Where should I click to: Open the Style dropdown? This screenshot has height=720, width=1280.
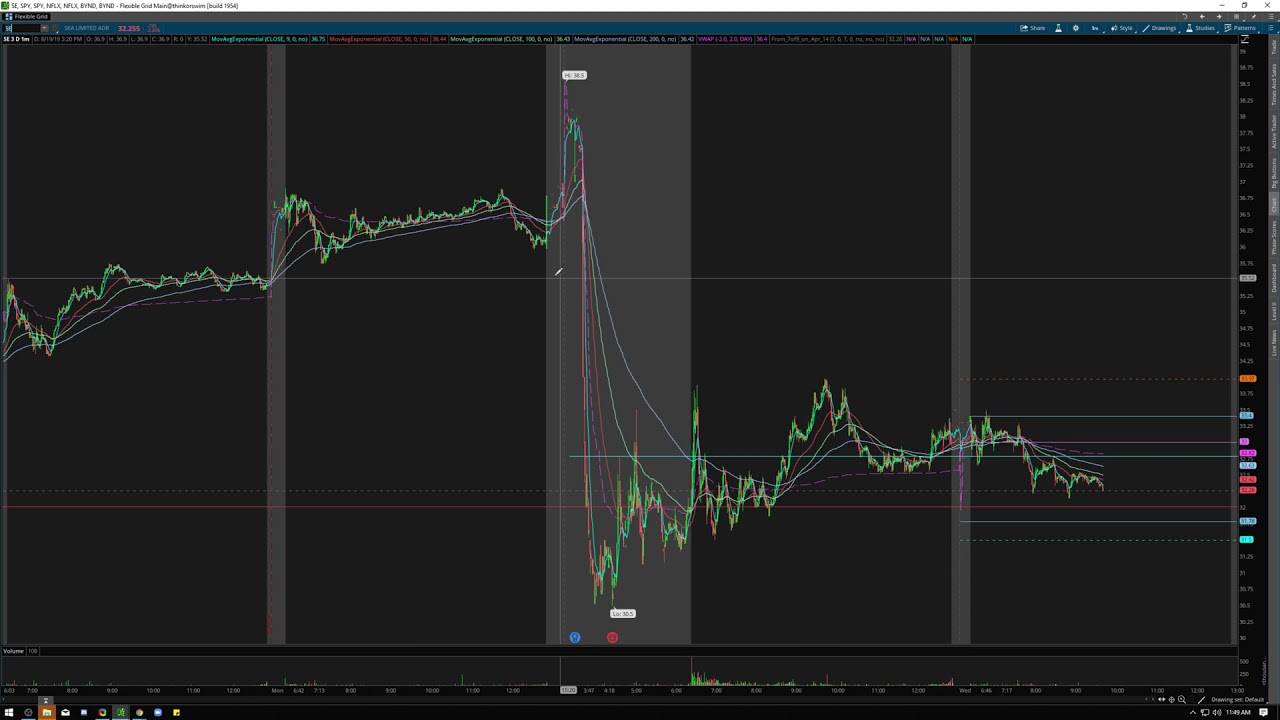click(1121, 28)
